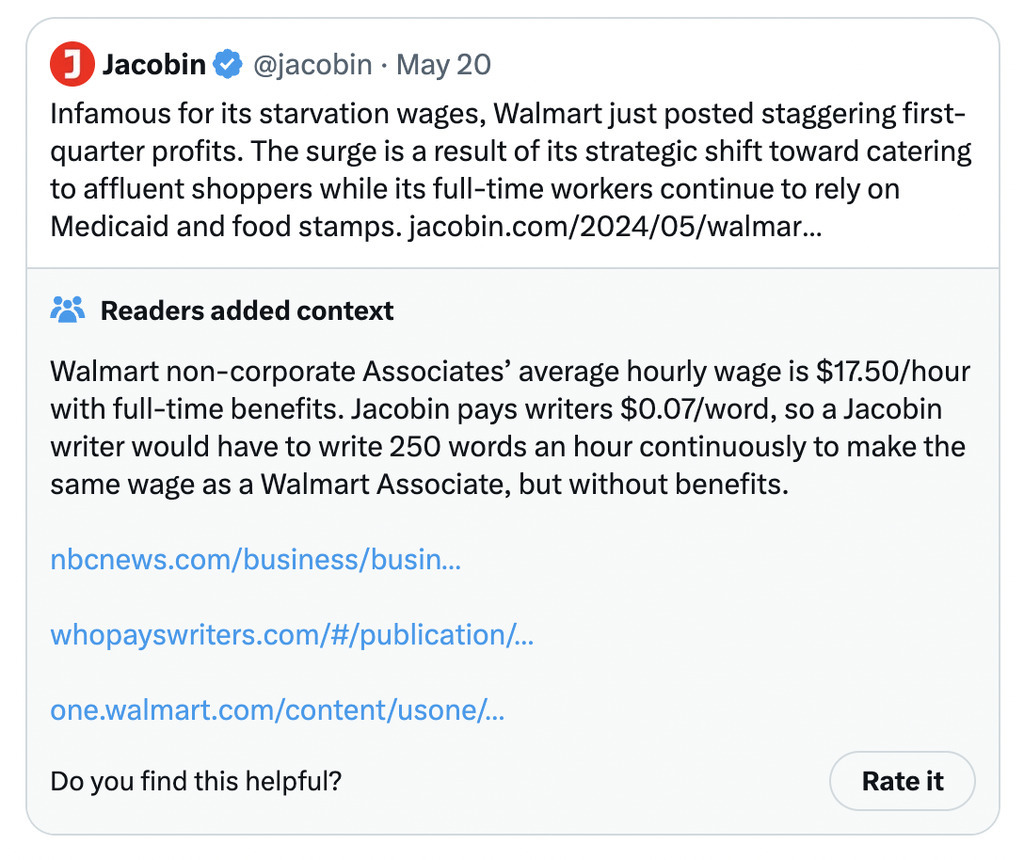Click the Readers added context people icon
This screenshot has height=860, width=1024.
[x=68, y=310]
